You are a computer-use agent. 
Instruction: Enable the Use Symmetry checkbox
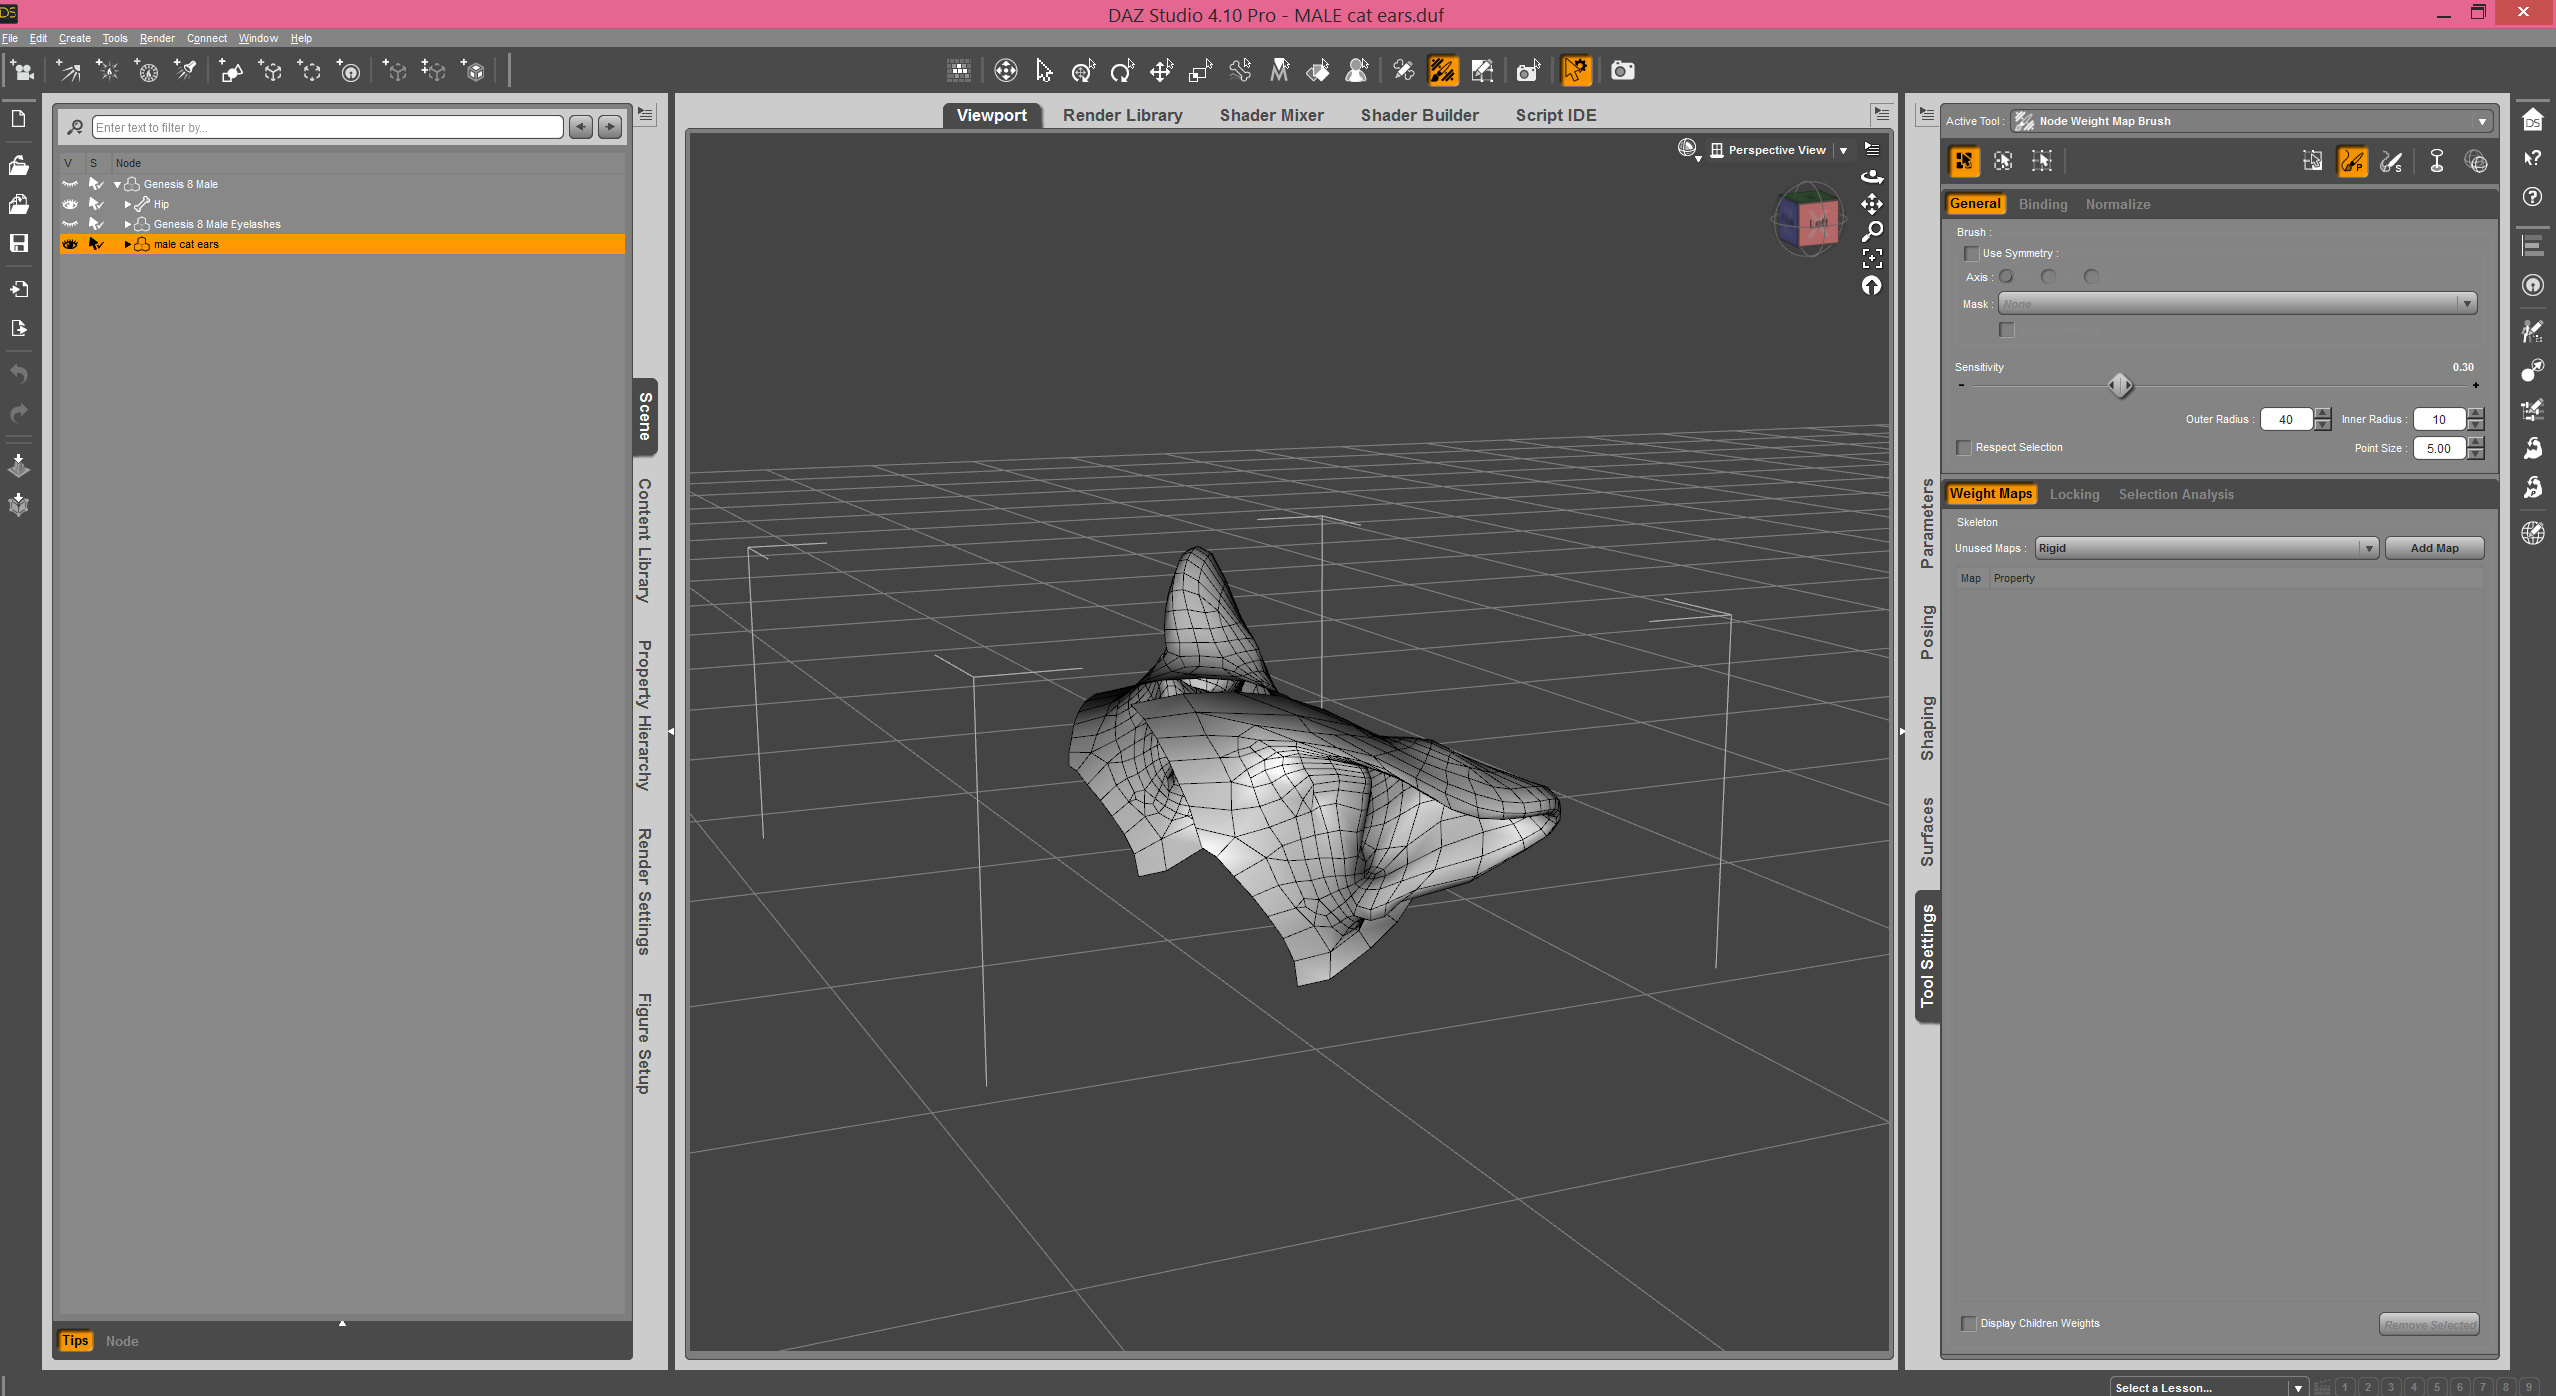pyautogui.click(x=1971, y=254)
